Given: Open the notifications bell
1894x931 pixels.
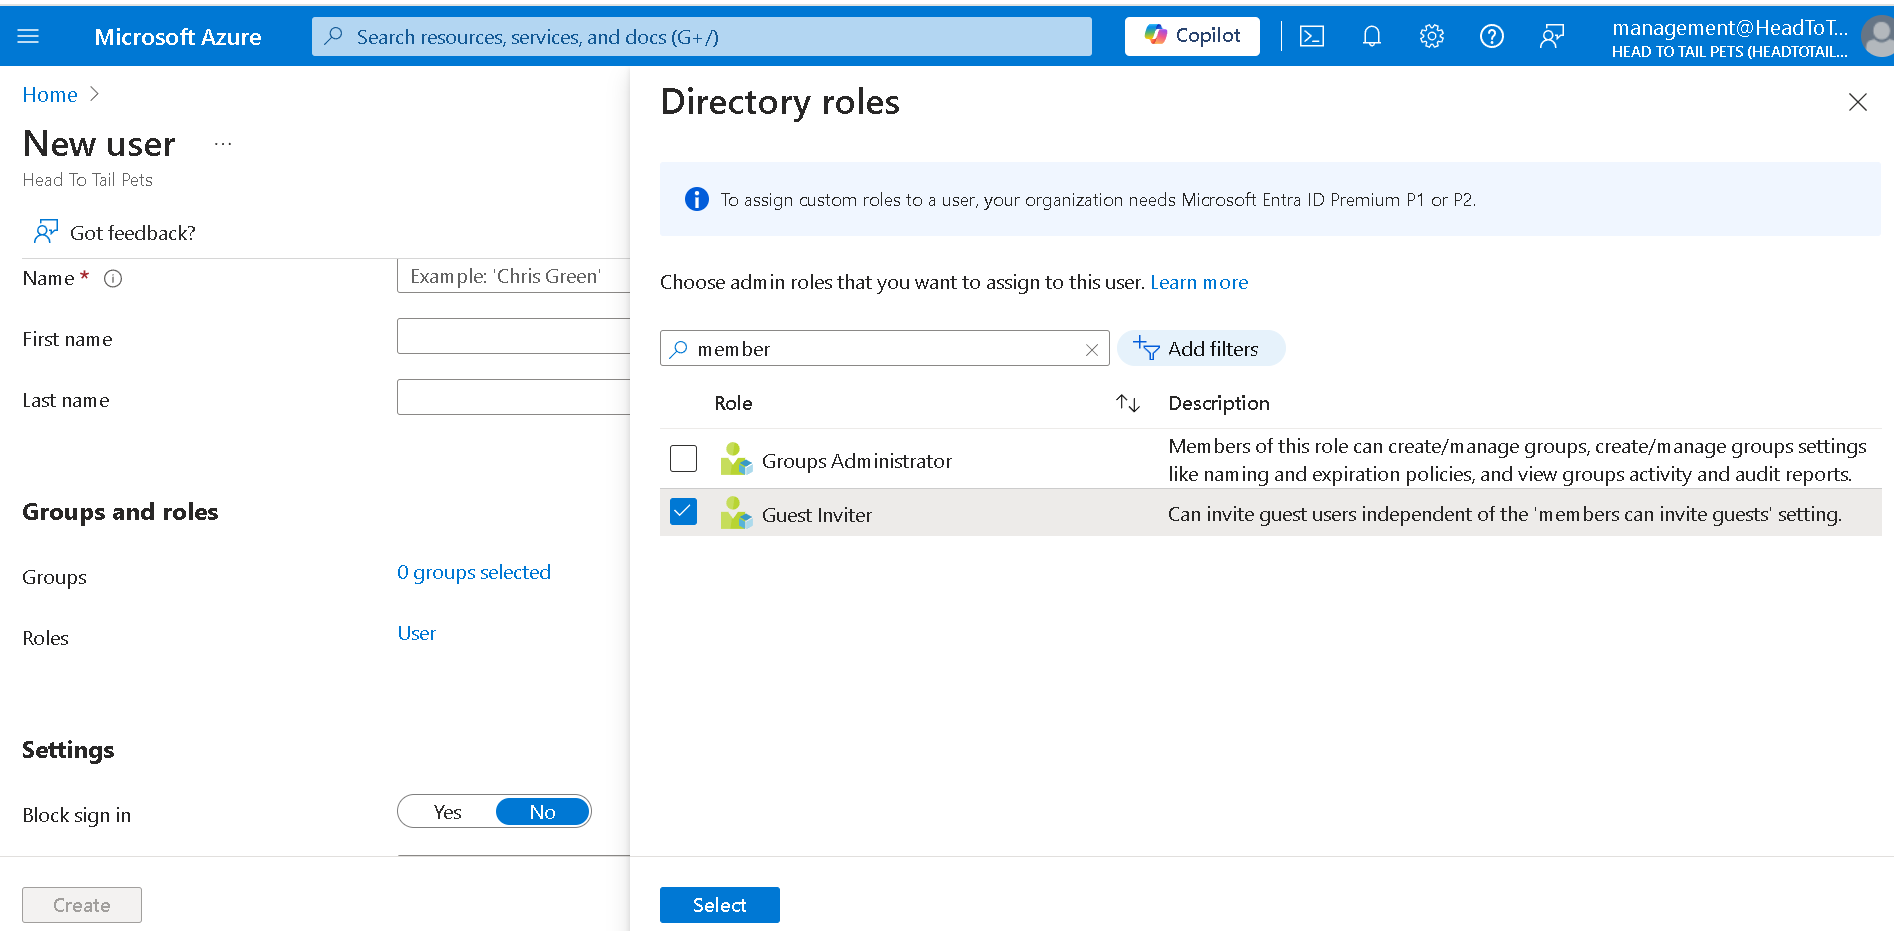Looking at the screenshot, I should click(x=1371, y=37).
